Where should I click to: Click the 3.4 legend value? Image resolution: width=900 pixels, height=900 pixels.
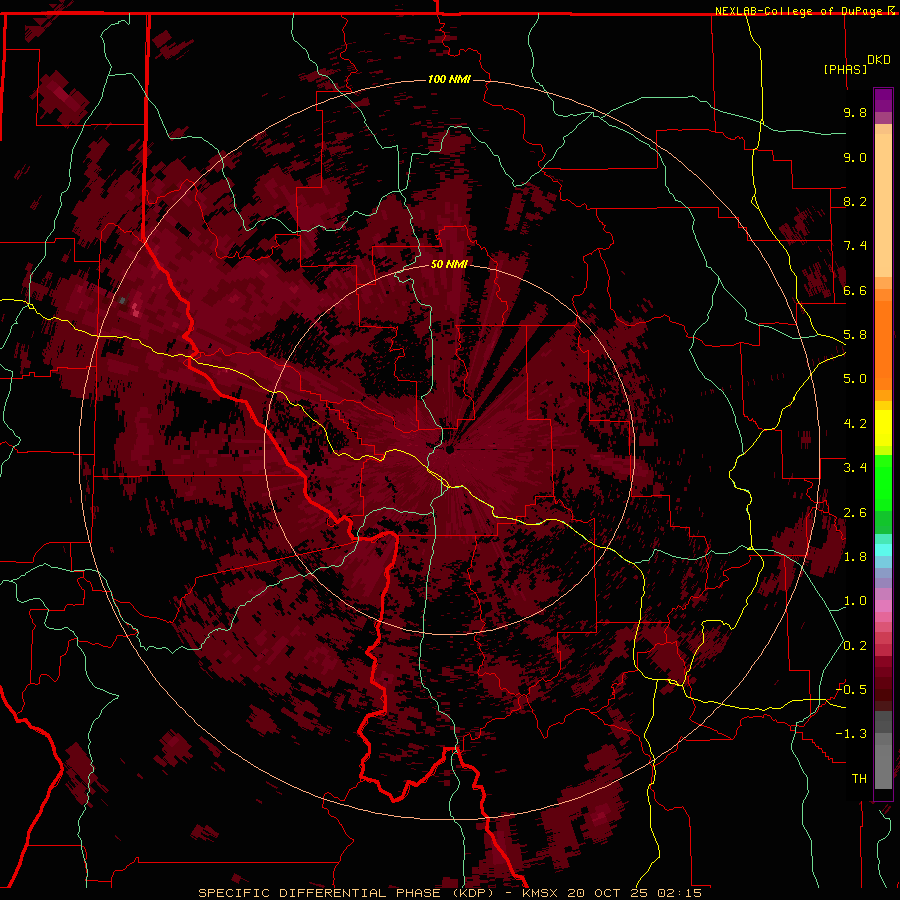(855, 468)
